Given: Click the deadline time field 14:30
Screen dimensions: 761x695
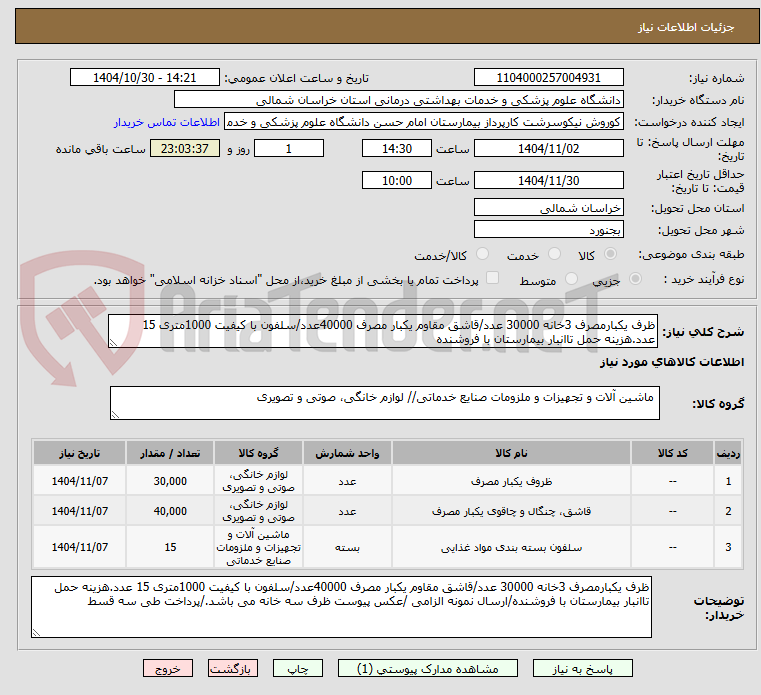Looking at the screenshot, I should [397, 149].
